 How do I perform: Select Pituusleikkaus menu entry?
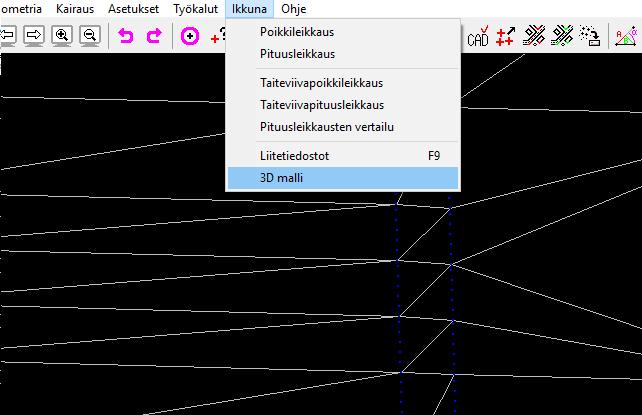point(343,54)
